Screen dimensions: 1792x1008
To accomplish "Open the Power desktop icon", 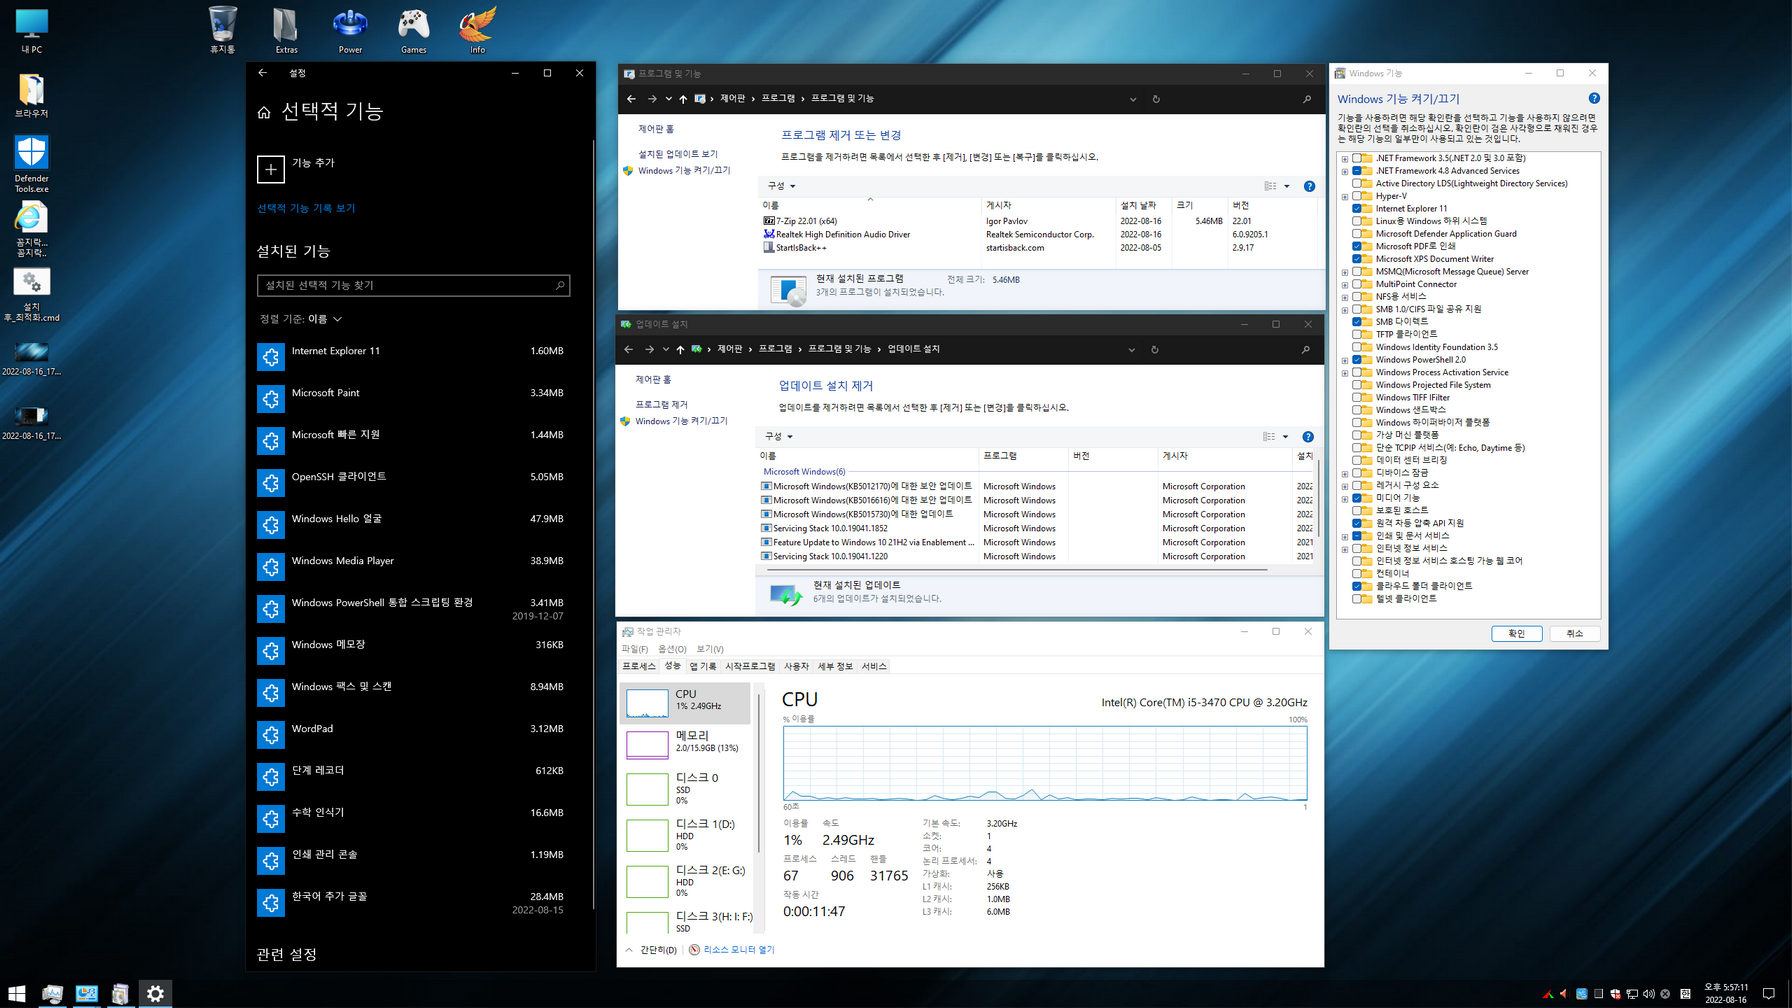I will tap(350, 29).
